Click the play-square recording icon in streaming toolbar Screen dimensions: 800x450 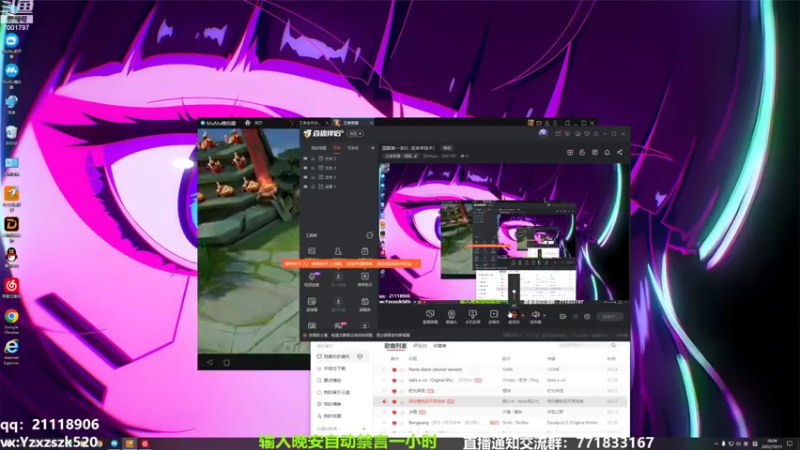(x=493, y=315)
